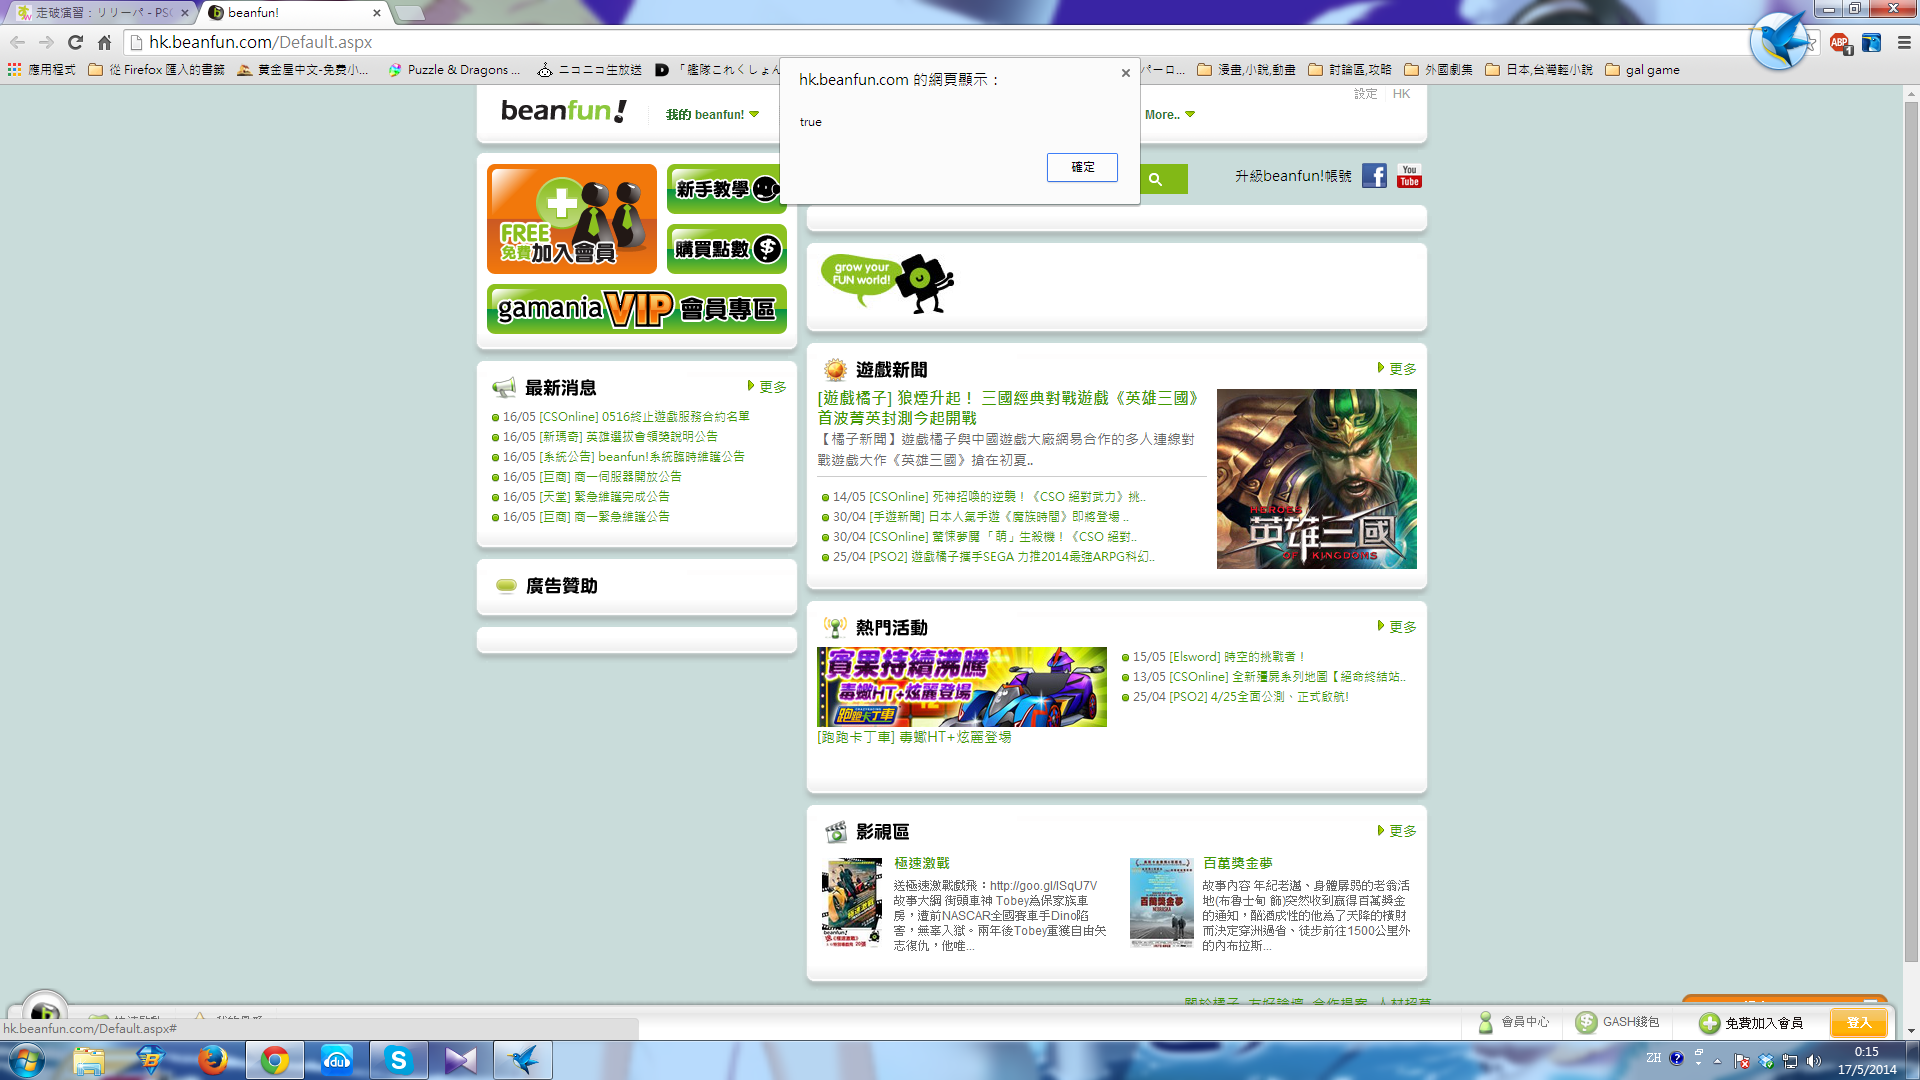1920x1080 pixels.
Task: Click the browser back arrow
Action: click(17, 42)
